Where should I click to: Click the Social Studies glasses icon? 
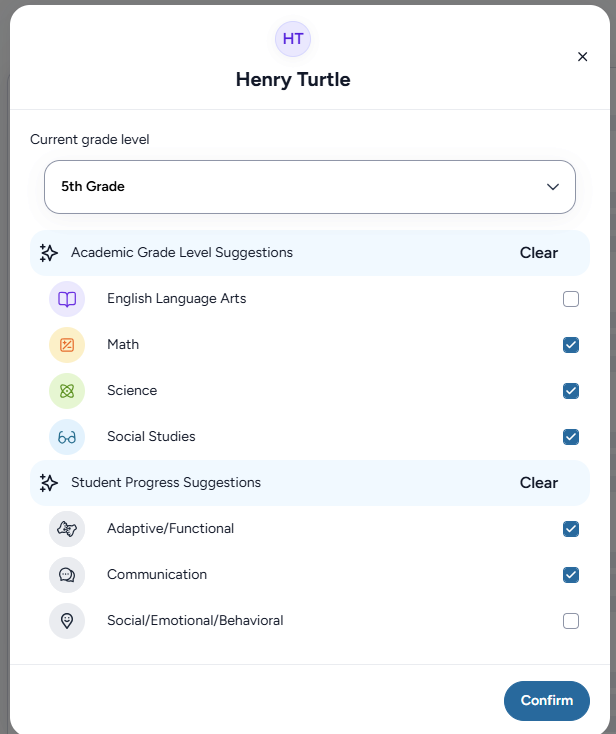pyautogui.click(x=67, y=437)
